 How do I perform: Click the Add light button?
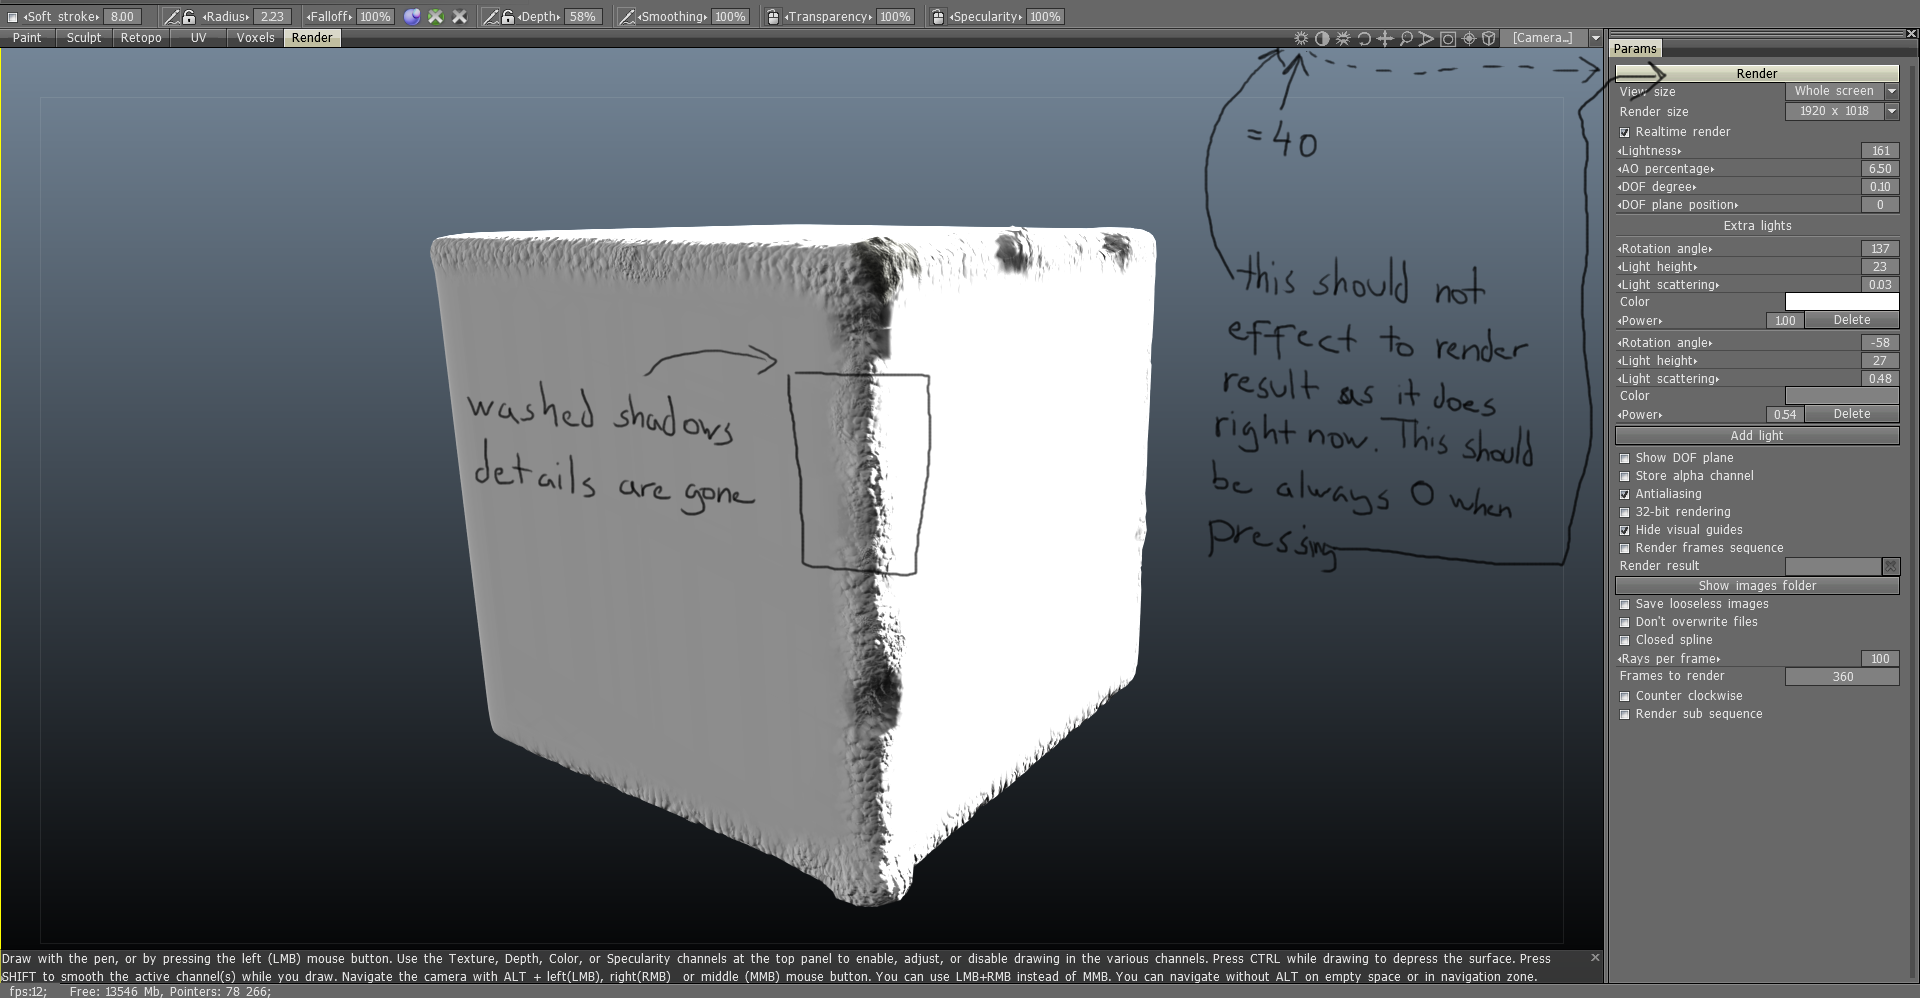tap(1757, 436)
